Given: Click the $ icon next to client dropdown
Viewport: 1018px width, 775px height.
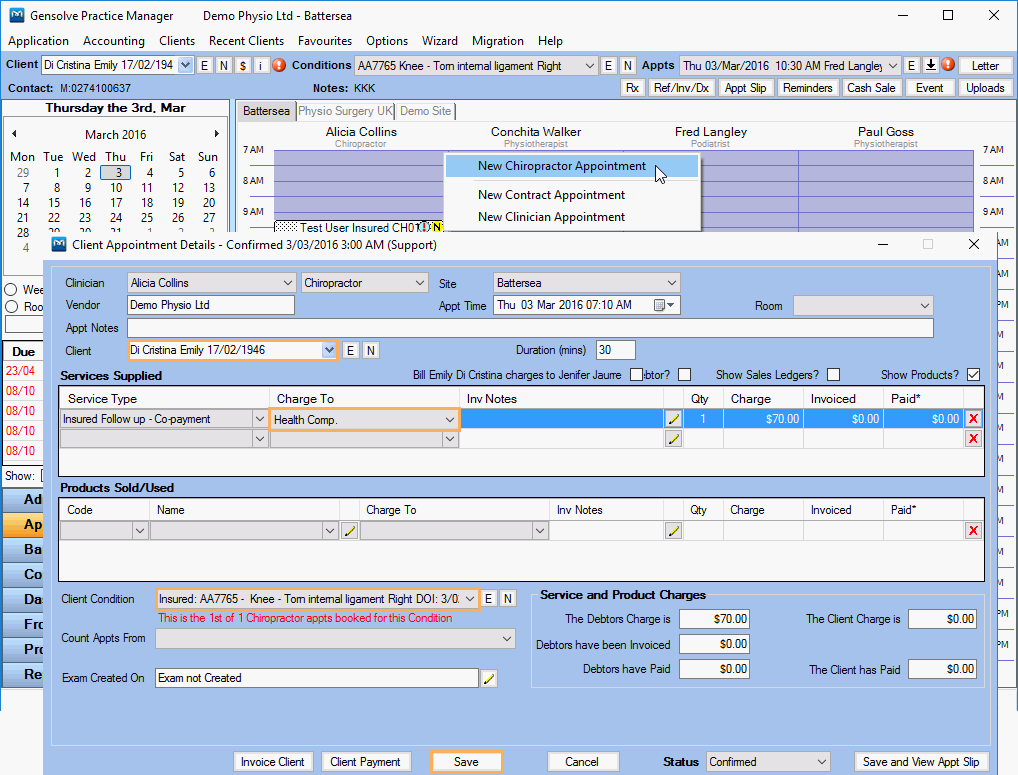Looking at the screenshot, I should (x=242, y=64).
